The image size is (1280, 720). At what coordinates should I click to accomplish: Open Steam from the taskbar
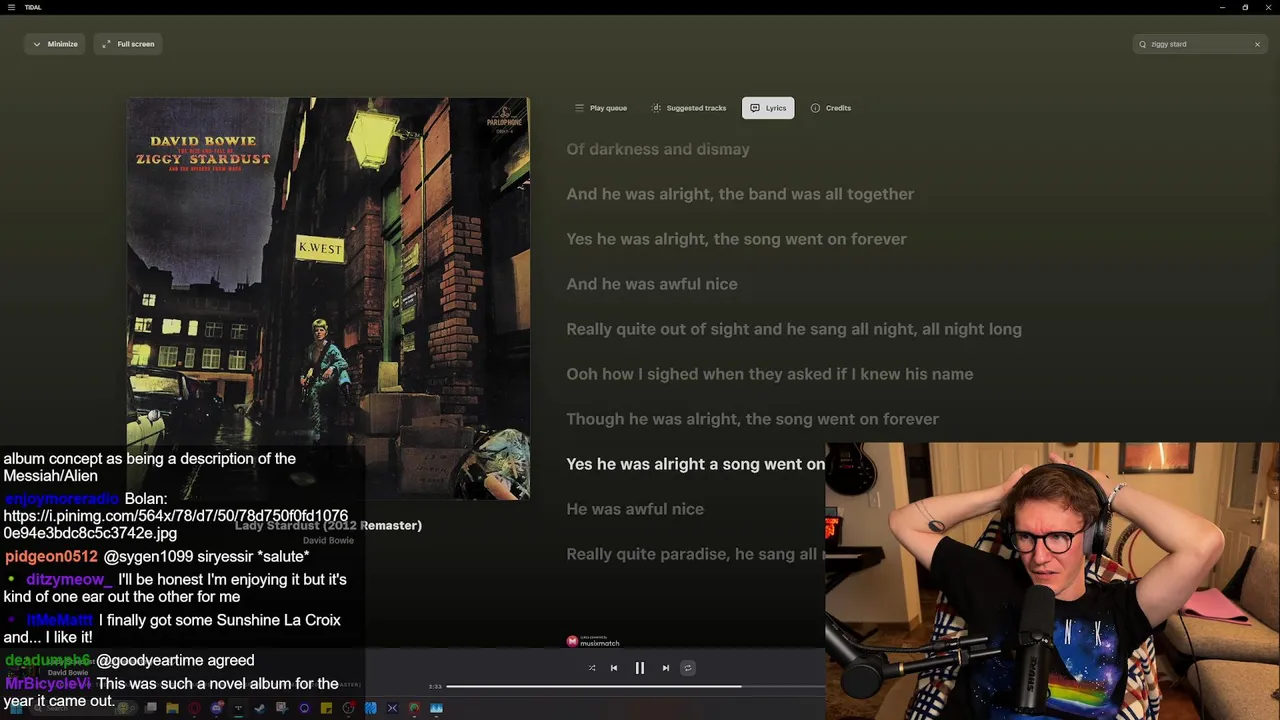pyautogui.click(x=260, y=708)
